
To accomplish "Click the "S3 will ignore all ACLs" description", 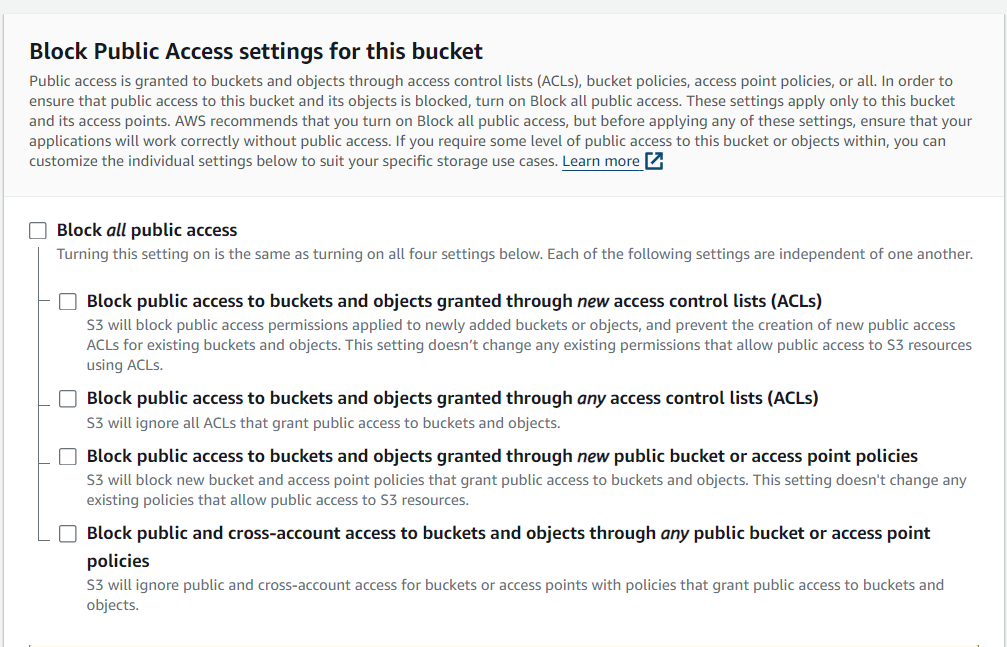I will [x=323, y=423].
